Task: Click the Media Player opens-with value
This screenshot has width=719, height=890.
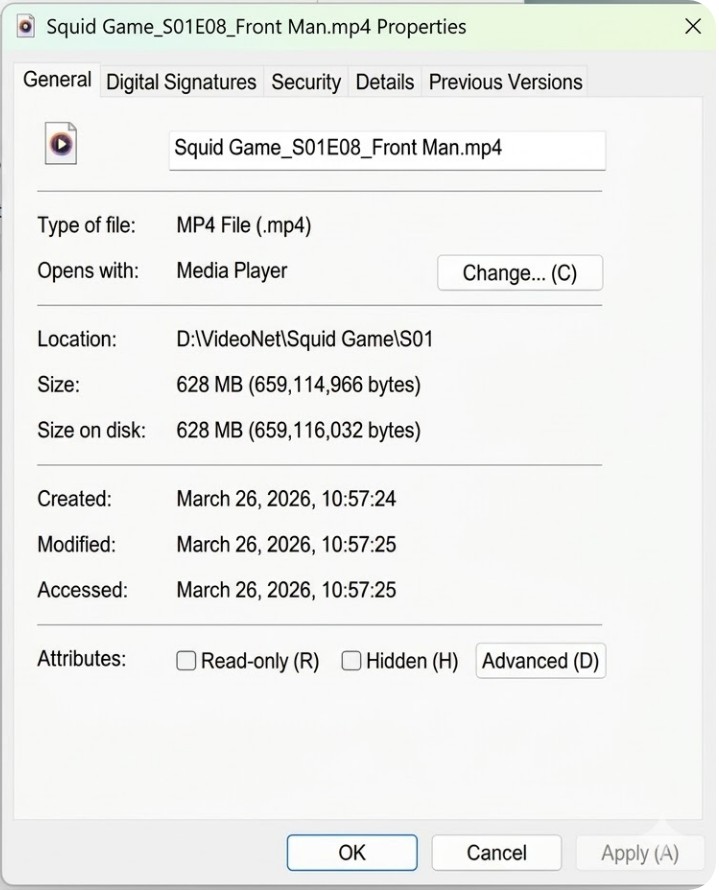Action: pos(232,270)
